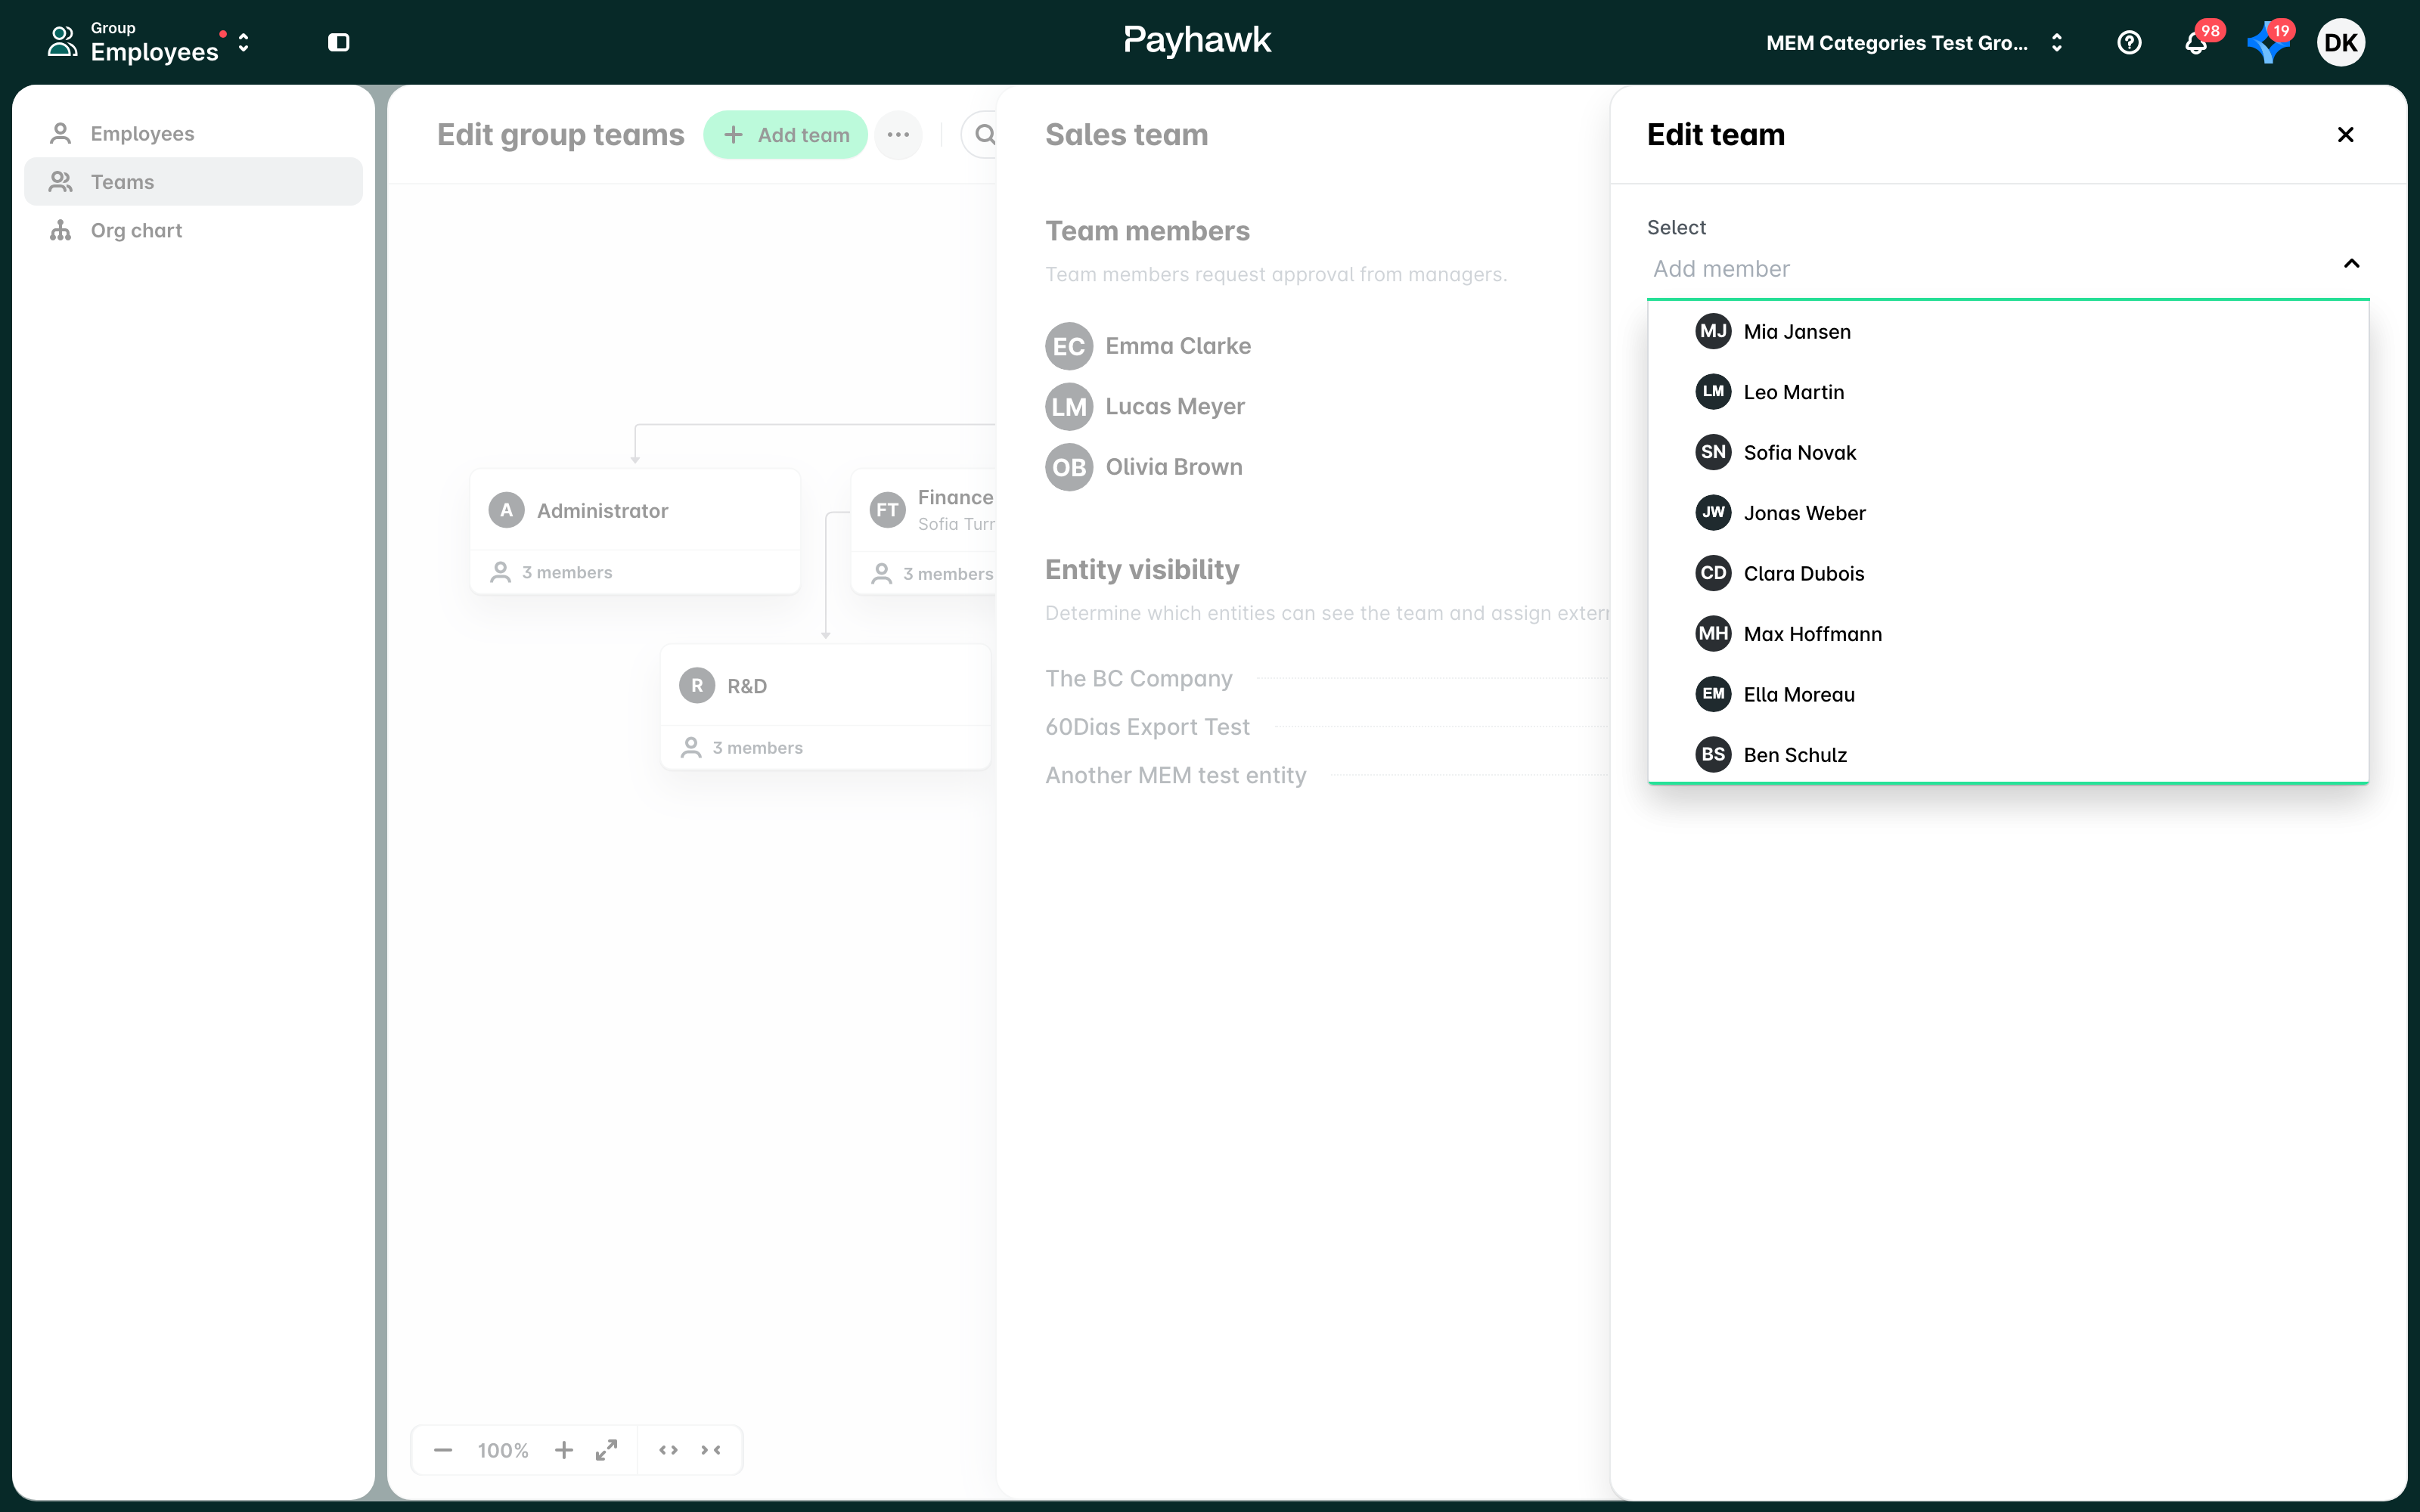Select Mia Jansen from the list
The image size is (2420, 1512).
click(2008, 331)
